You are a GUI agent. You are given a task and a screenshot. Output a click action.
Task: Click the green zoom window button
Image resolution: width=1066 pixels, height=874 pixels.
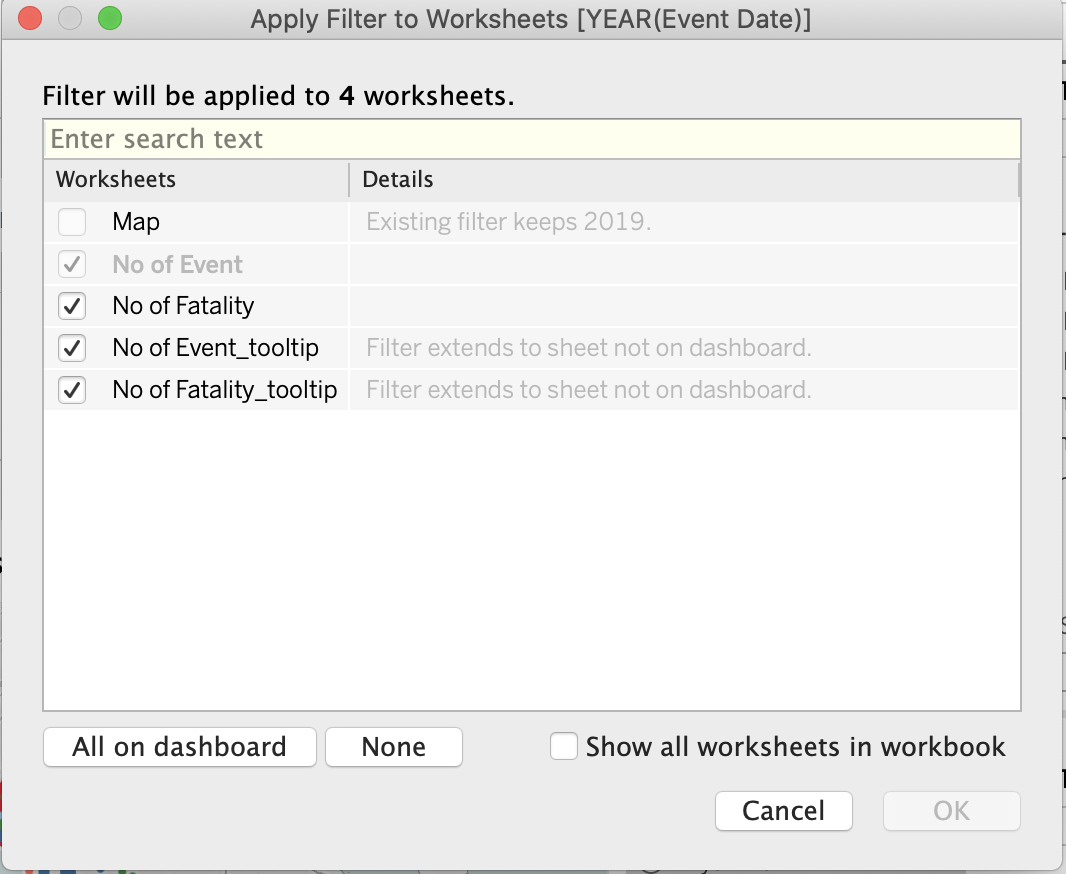[x=109, y=19]
